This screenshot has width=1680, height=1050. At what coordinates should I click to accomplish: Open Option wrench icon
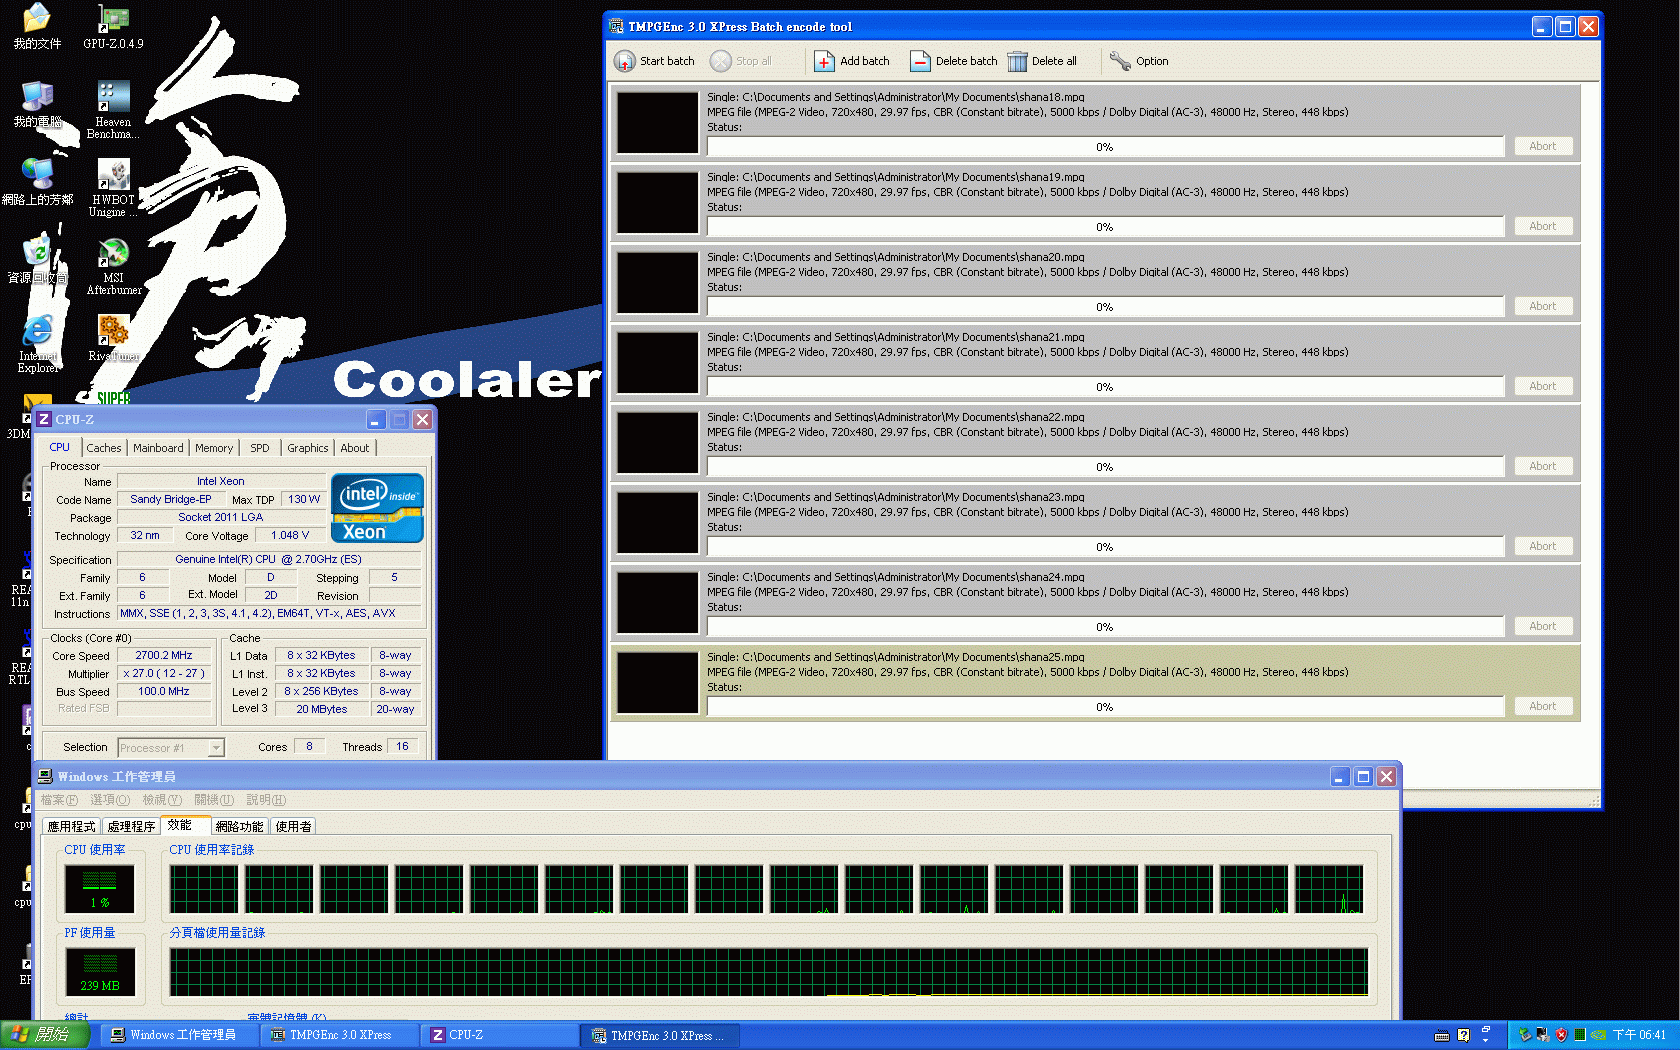[1120, 61]
